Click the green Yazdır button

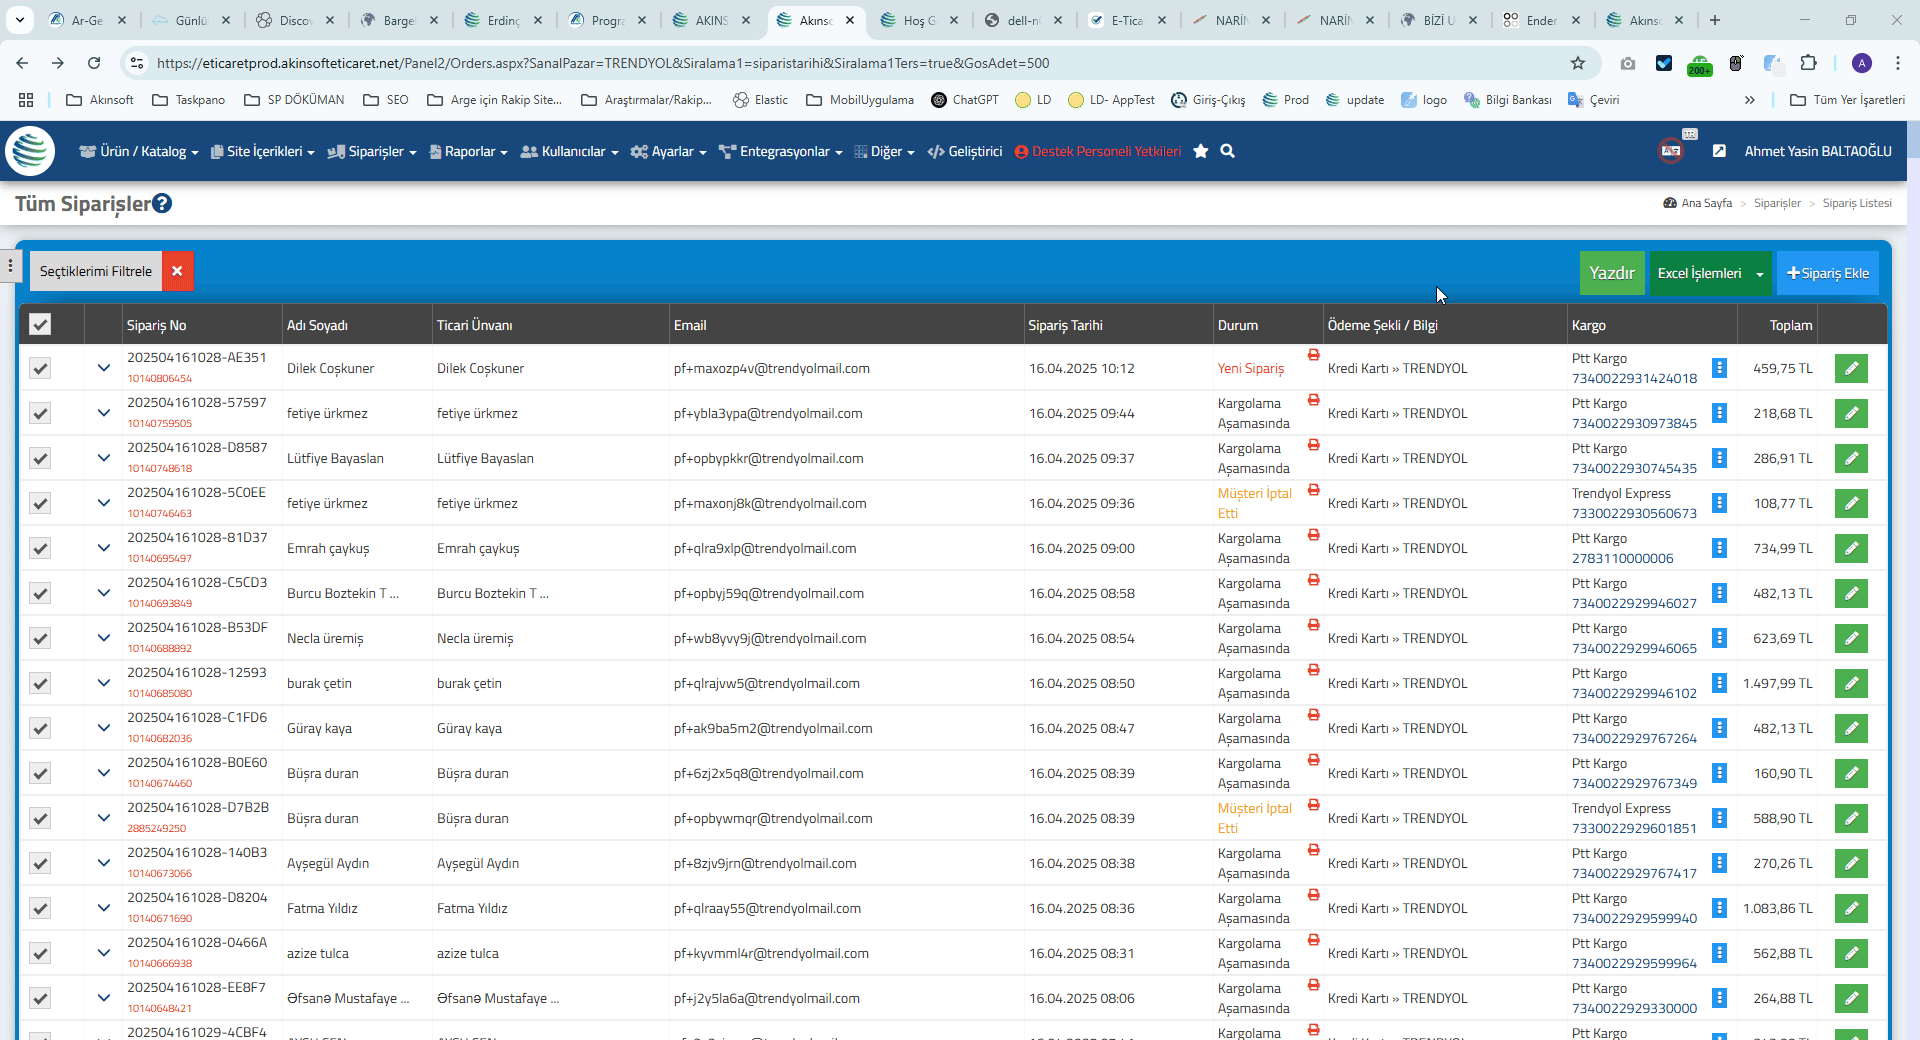pyautogui.click(x=1611, y=273)
